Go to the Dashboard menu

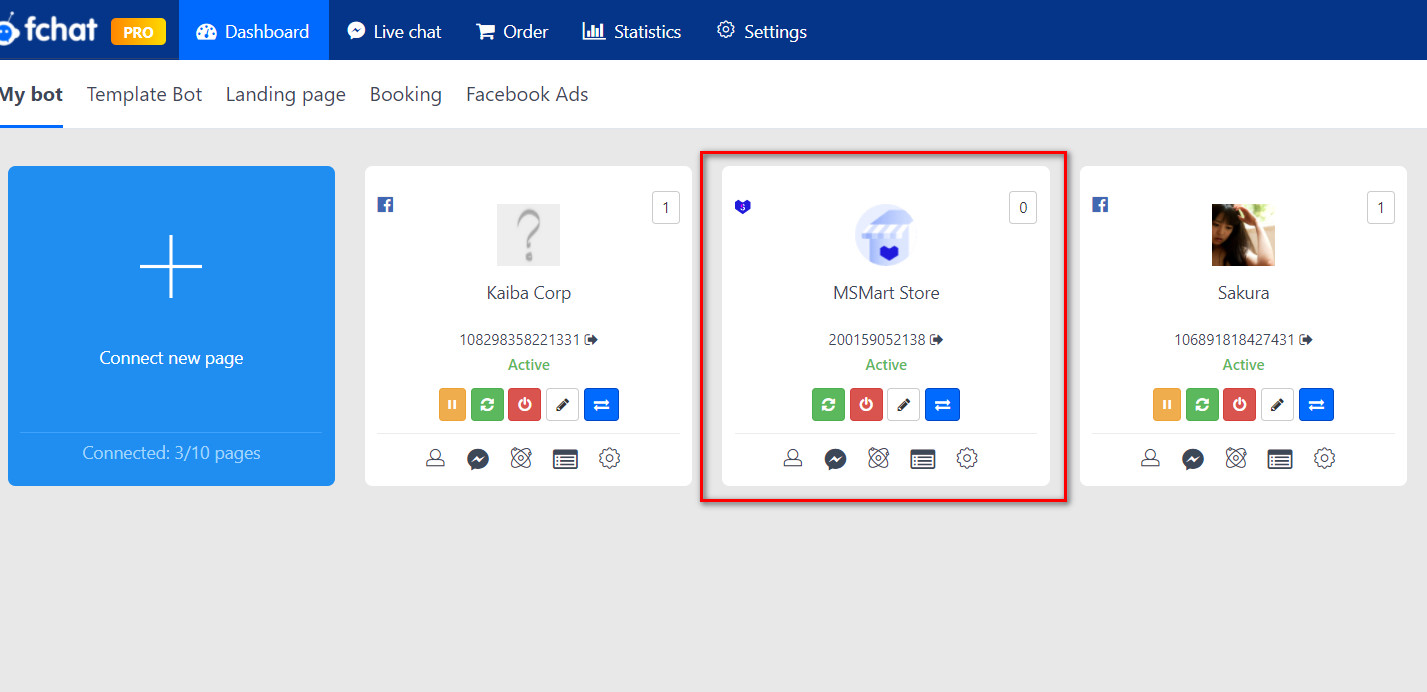[254, 31]
